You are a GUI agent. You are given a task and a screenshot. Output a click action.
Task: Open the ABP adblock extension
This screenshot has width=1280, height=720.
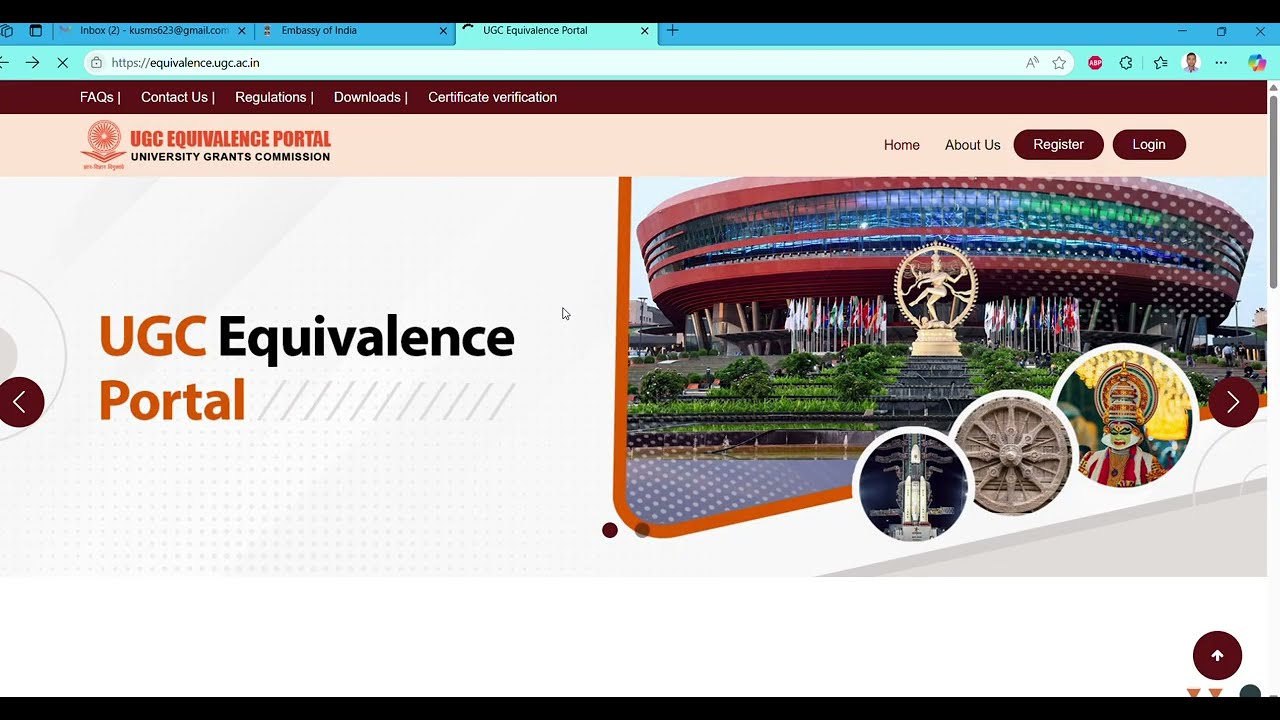[x=1095, y=62]
